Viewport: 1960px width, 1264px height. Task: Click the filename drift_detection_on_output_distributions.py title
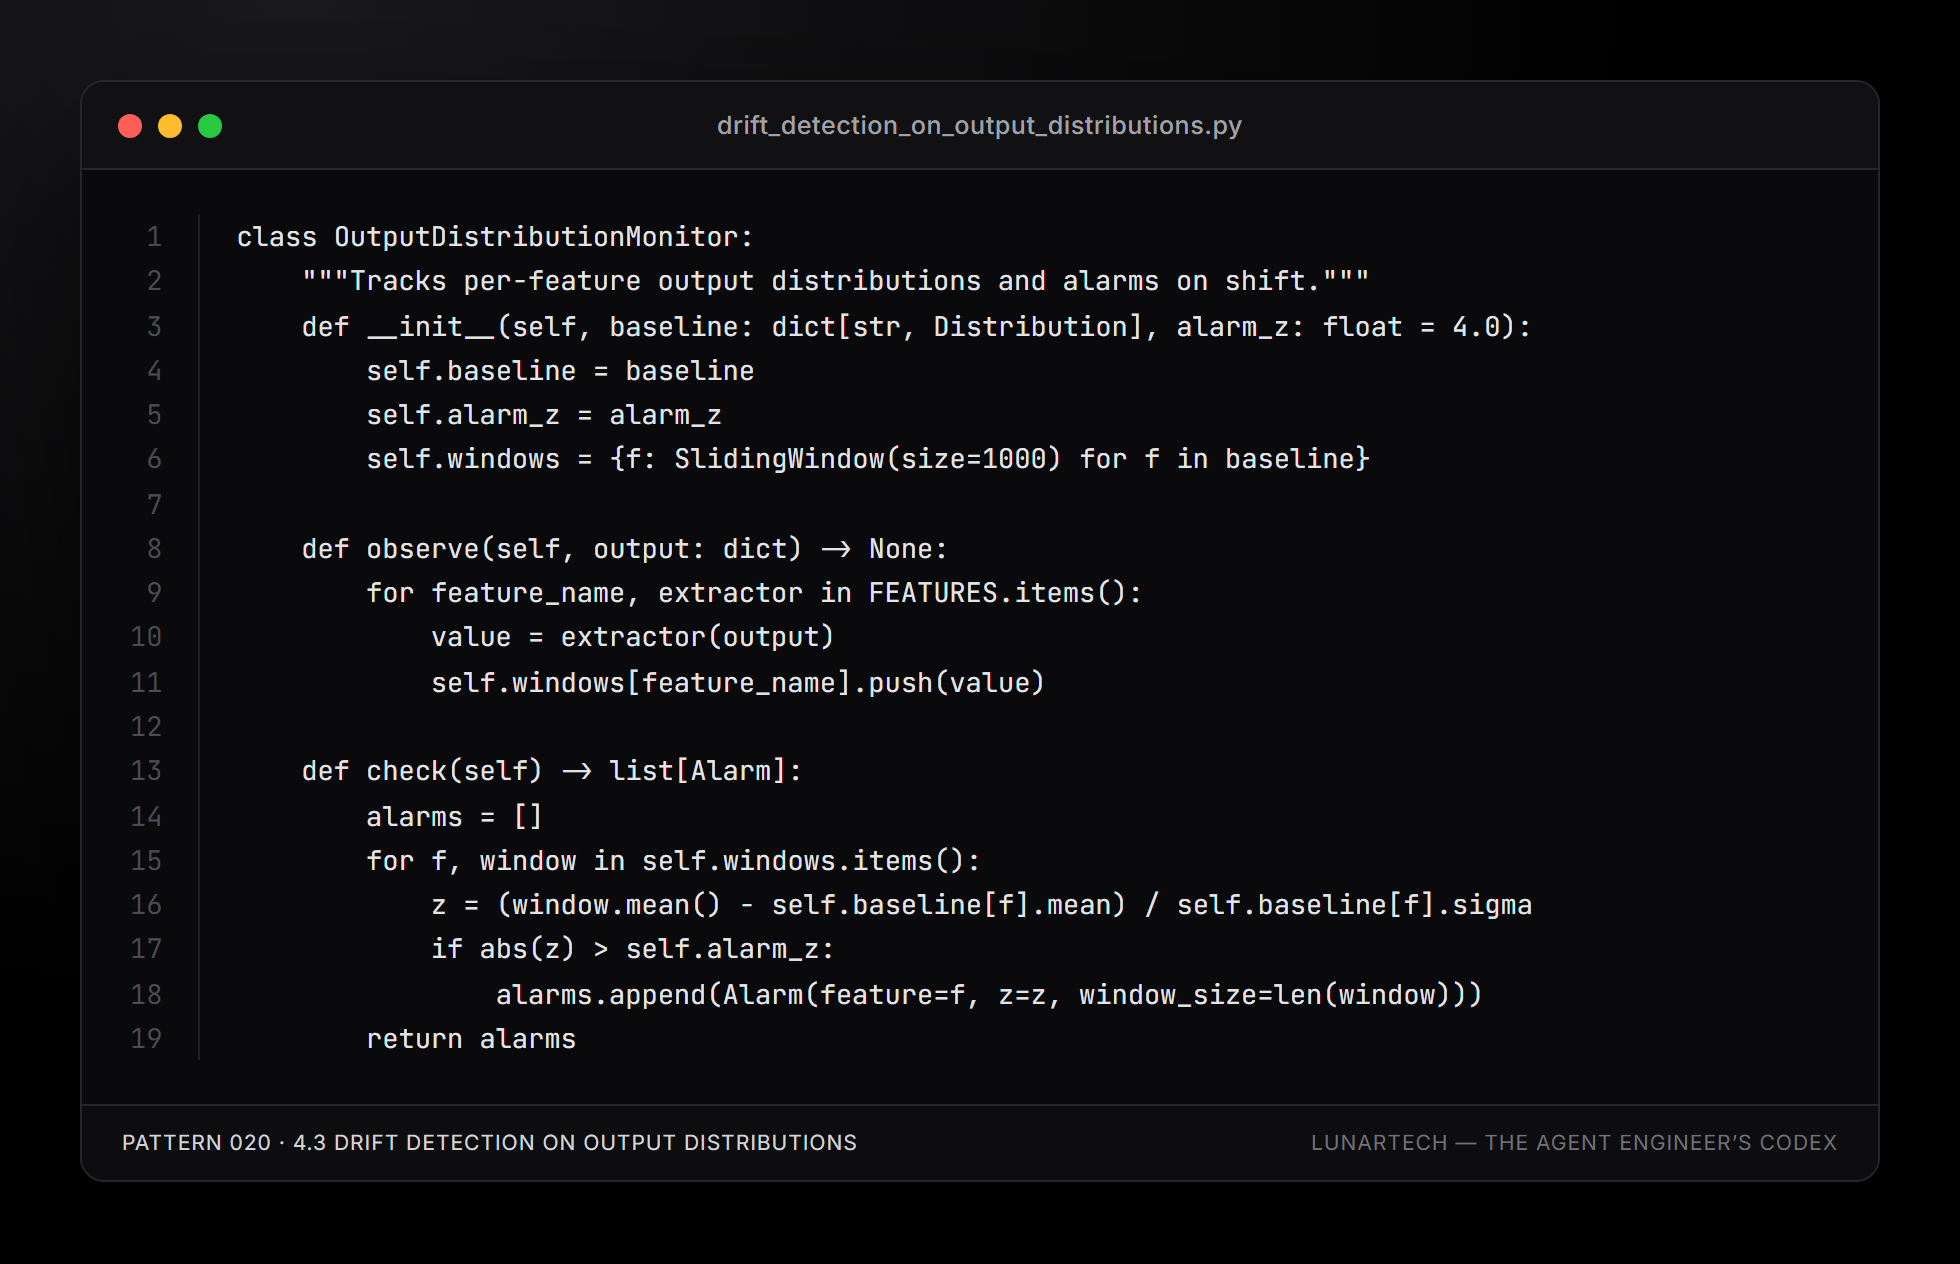(x=979, y=125)
